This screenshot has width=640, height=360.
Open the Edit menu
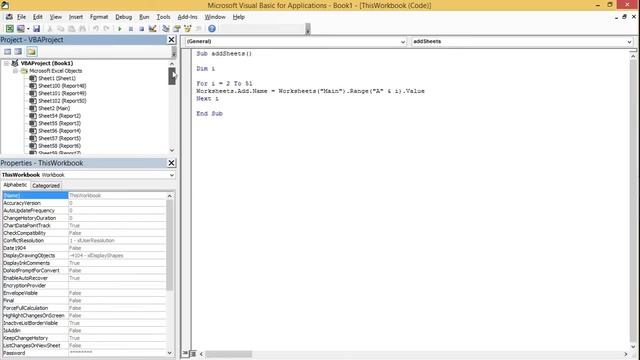point(38,17)
